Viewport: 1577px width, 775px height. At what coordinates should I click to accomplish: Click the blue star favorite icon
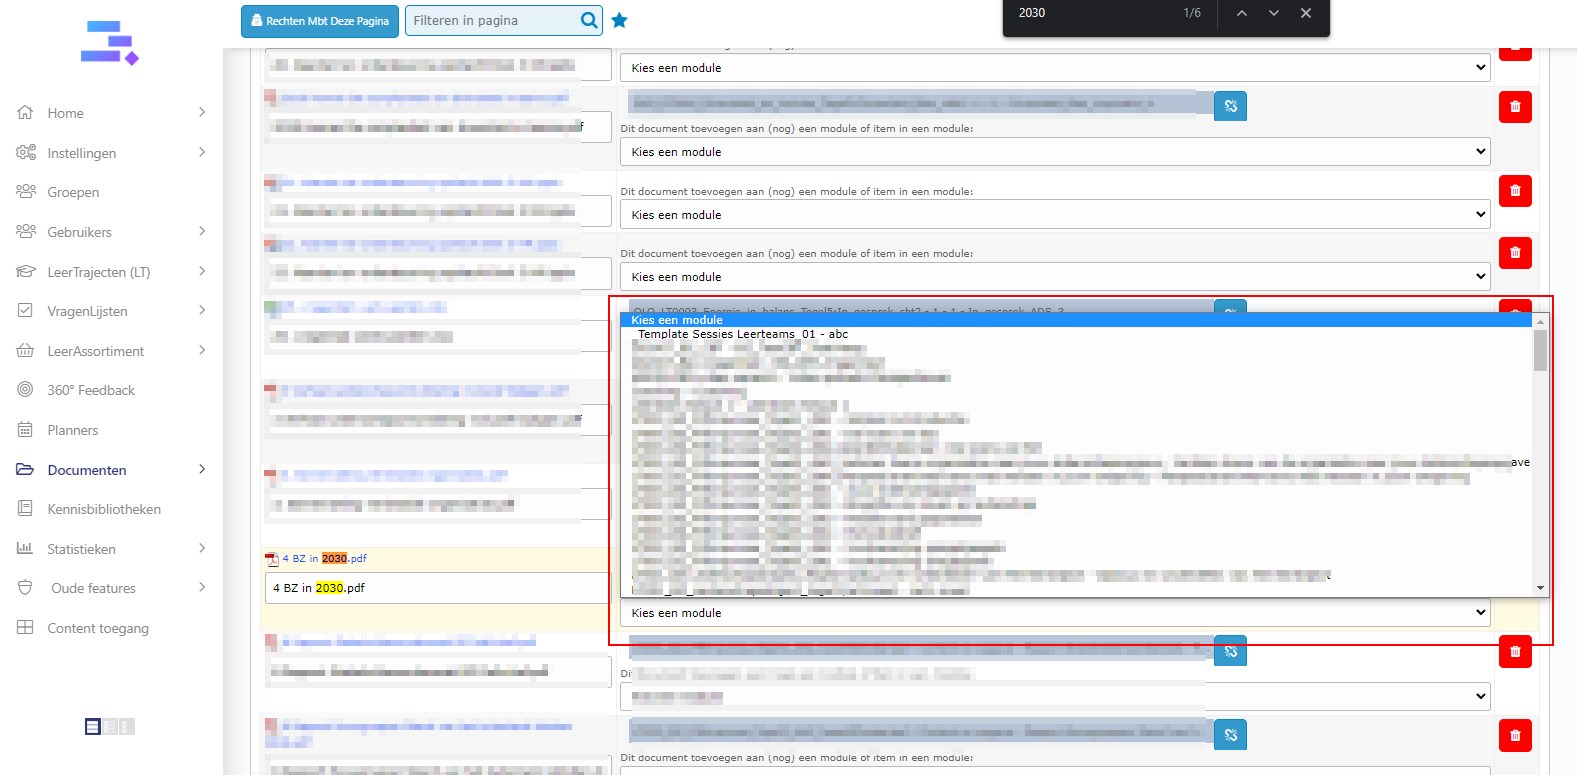click(620, 20)
